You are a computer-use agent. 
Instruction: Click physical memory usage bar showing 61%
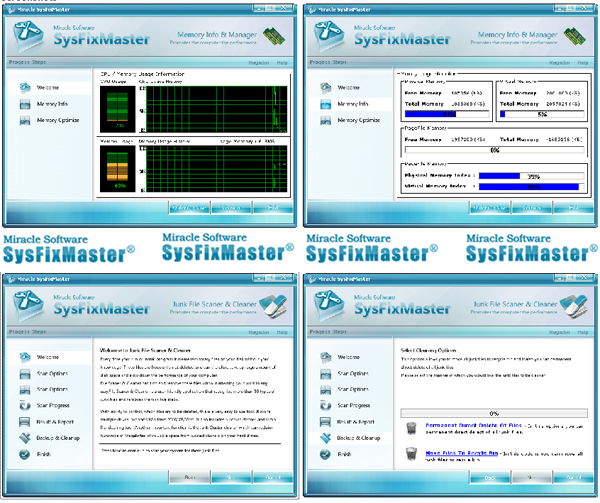click(x=447, y=114)
